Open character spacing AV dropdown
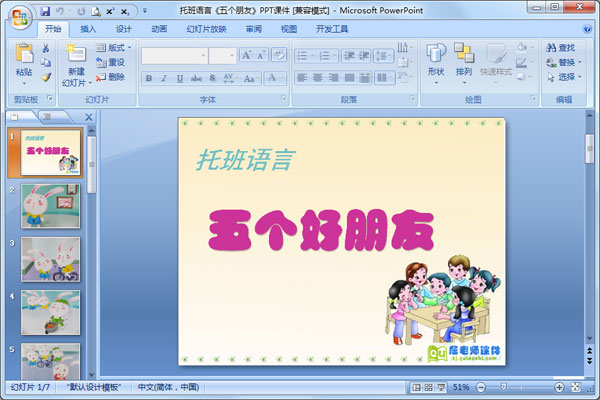This screenshot has width=600, height=400. [x=230, y=78]
